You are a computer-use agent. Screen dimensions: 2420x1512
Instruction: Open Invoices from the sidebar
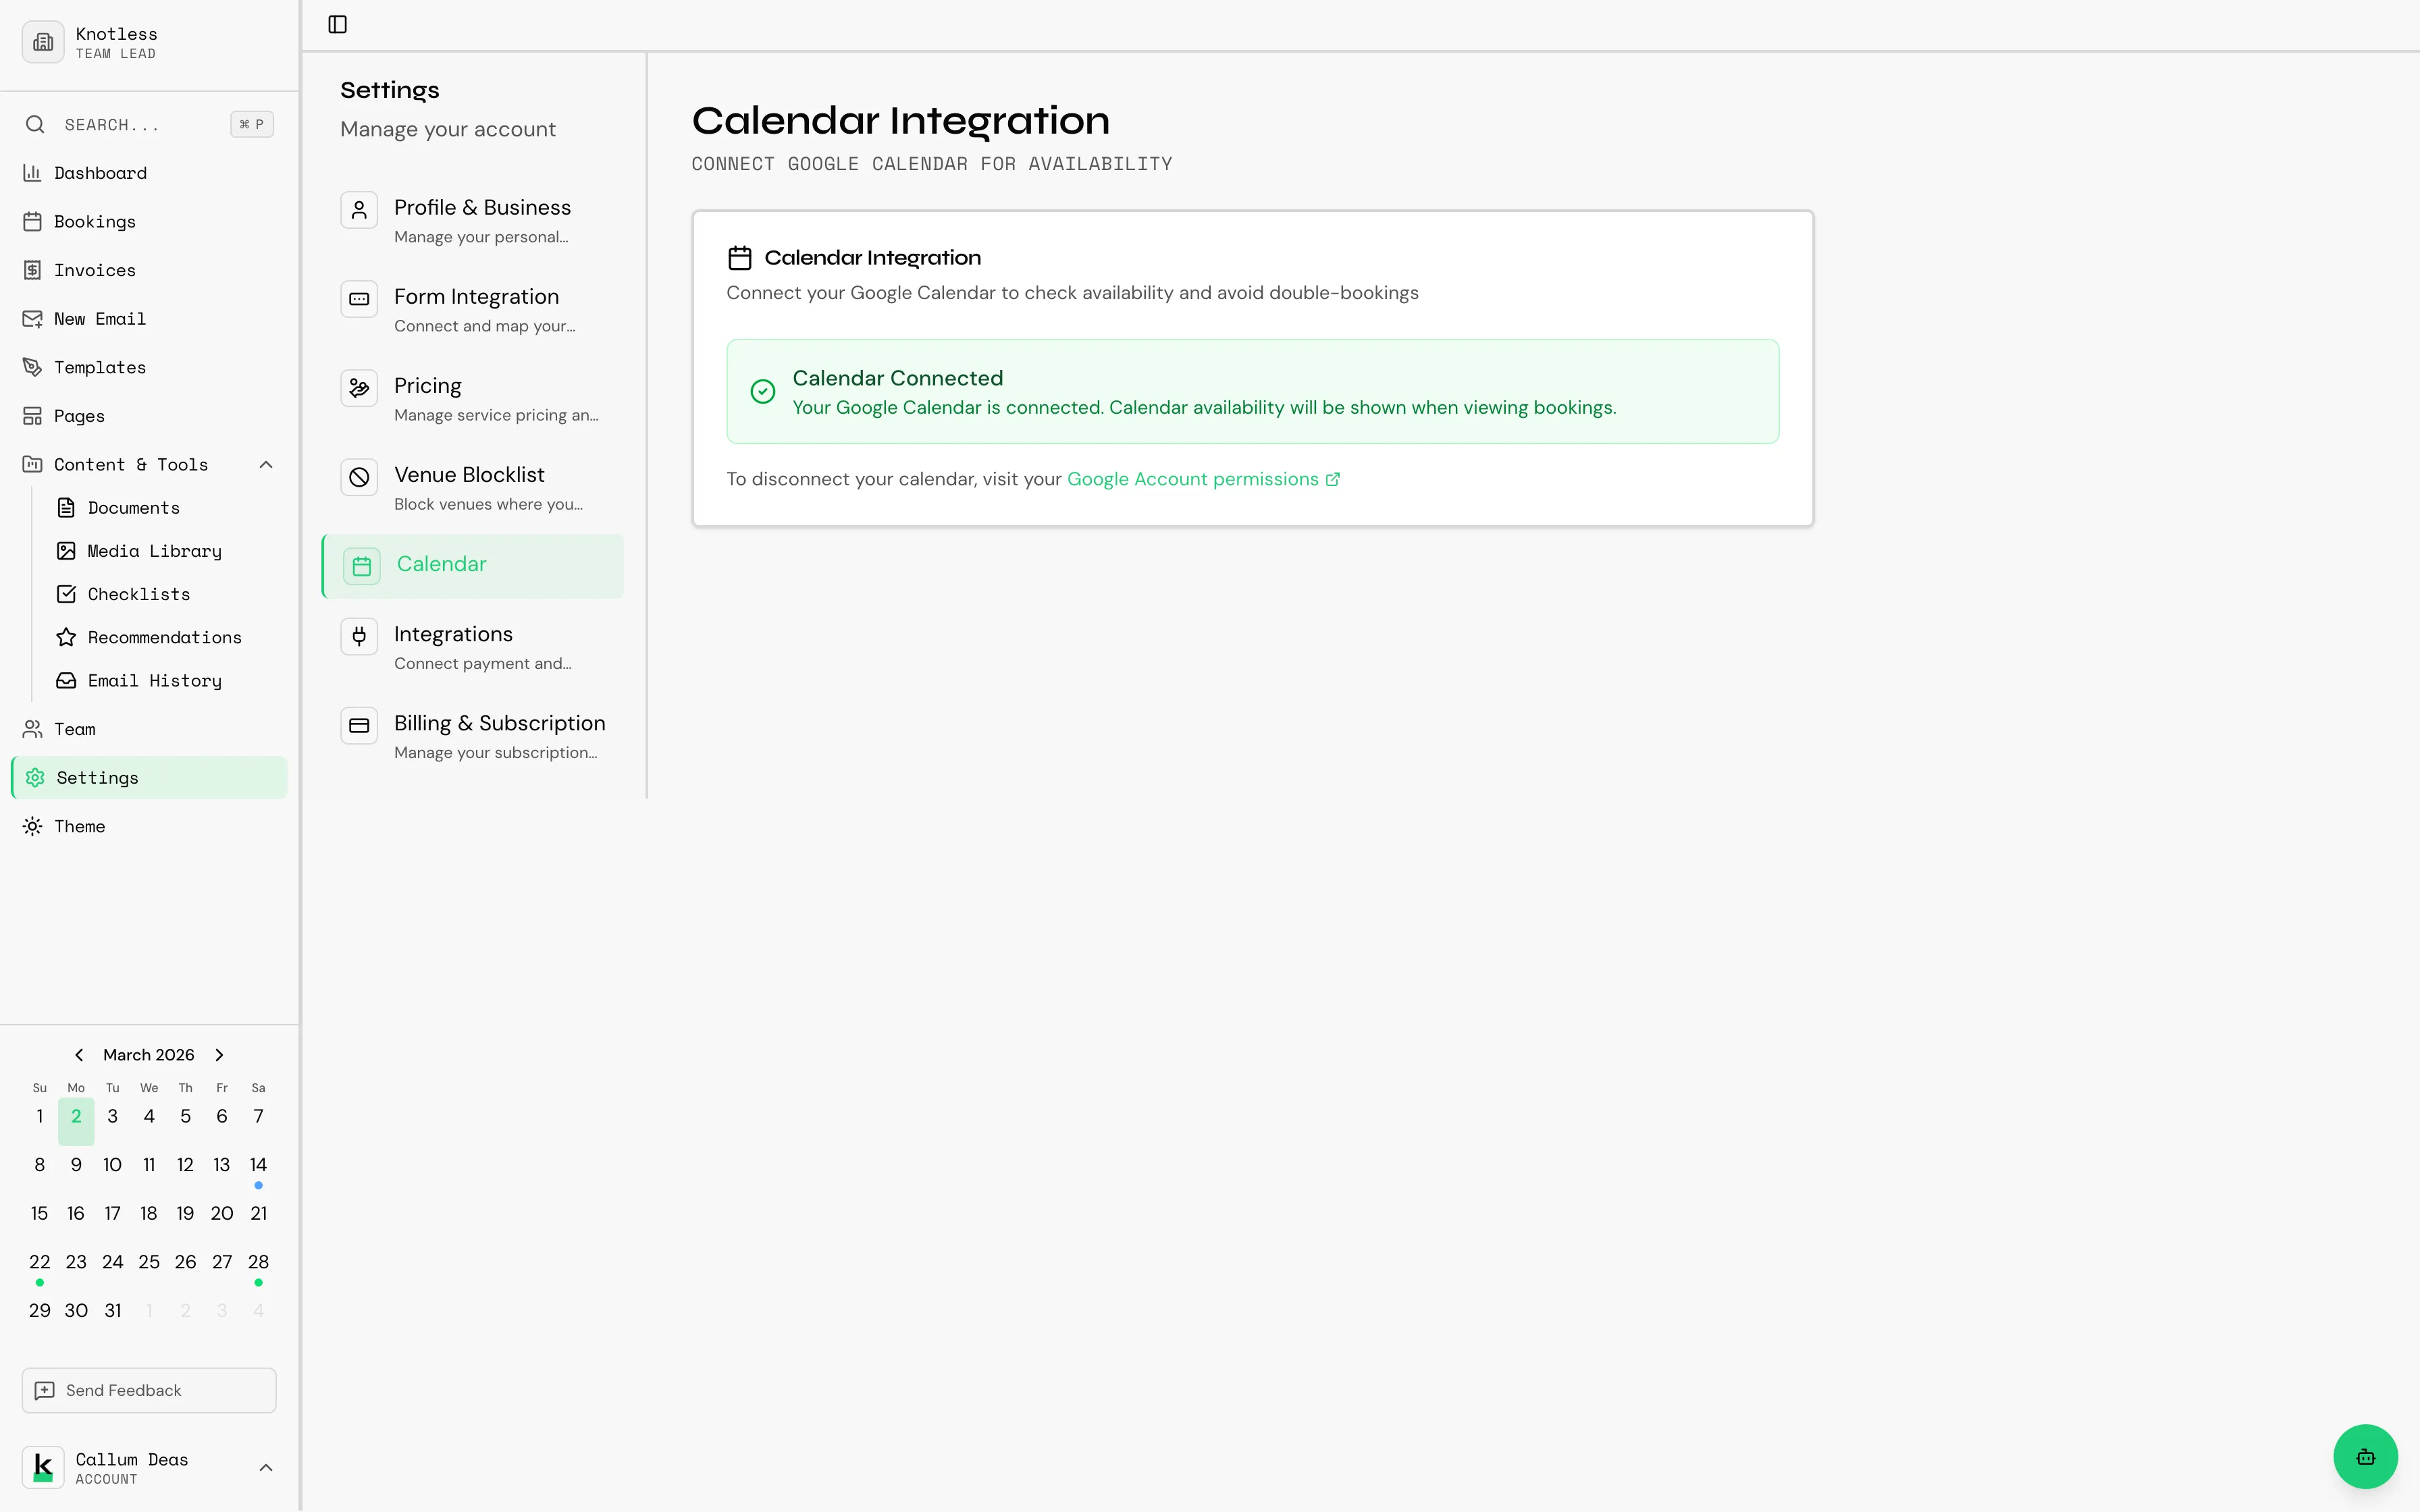[94, 269]
